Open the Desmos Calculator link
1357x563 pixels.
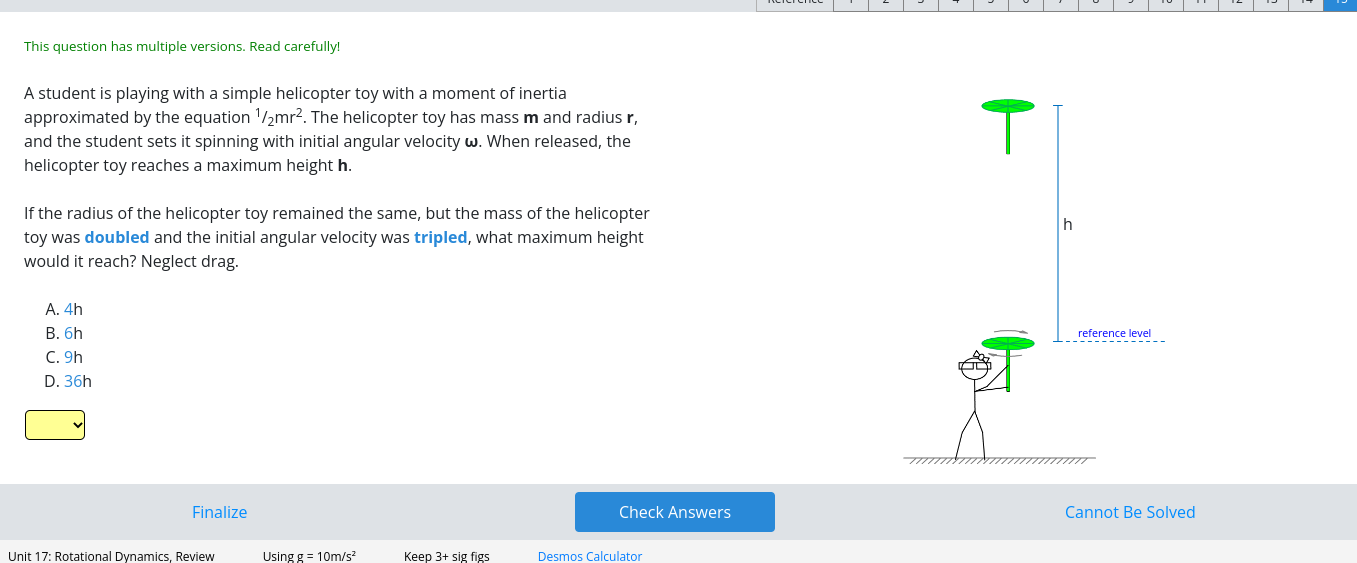tap(590, 556)
